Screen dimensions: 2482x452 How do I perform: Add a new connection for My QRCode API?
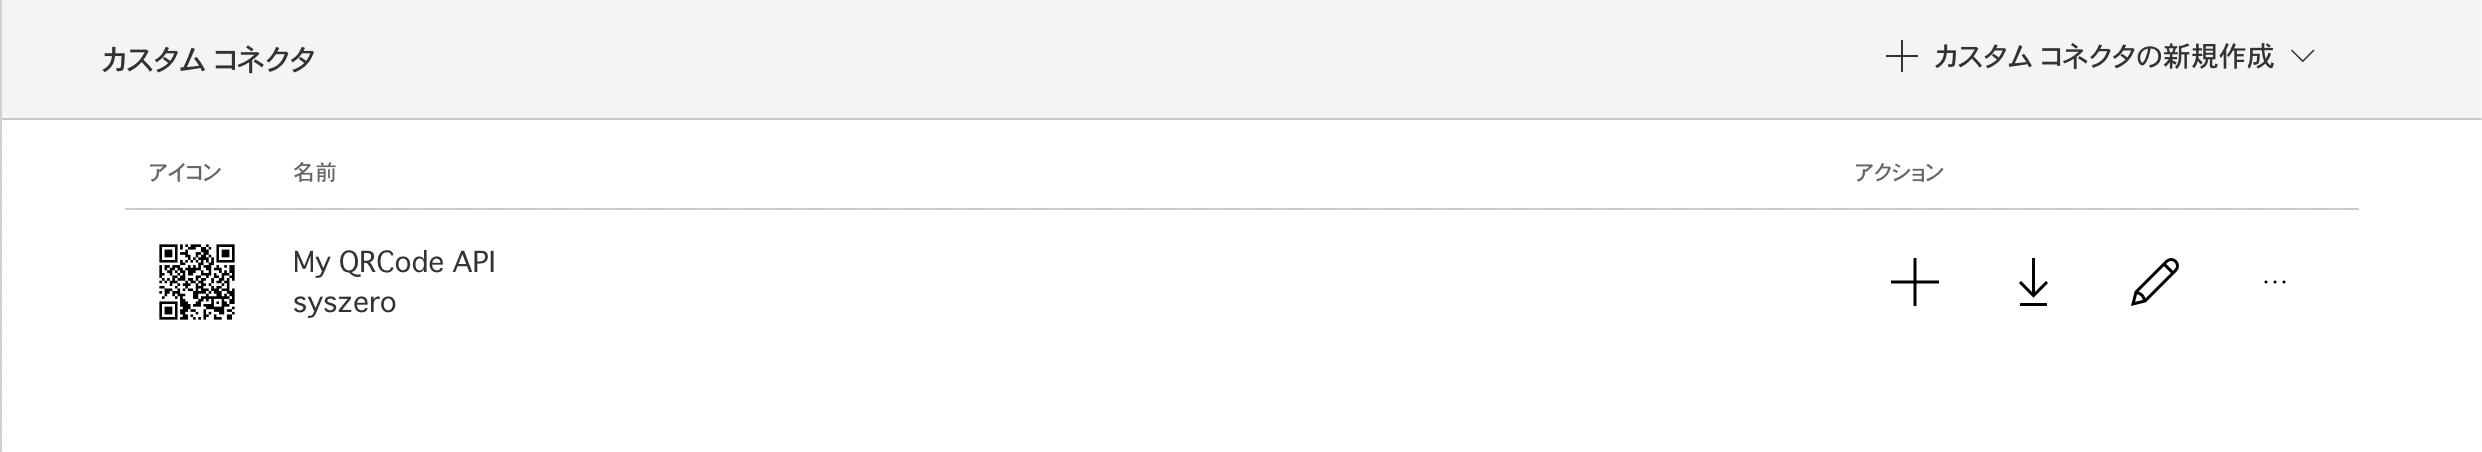click(1914, 282)
